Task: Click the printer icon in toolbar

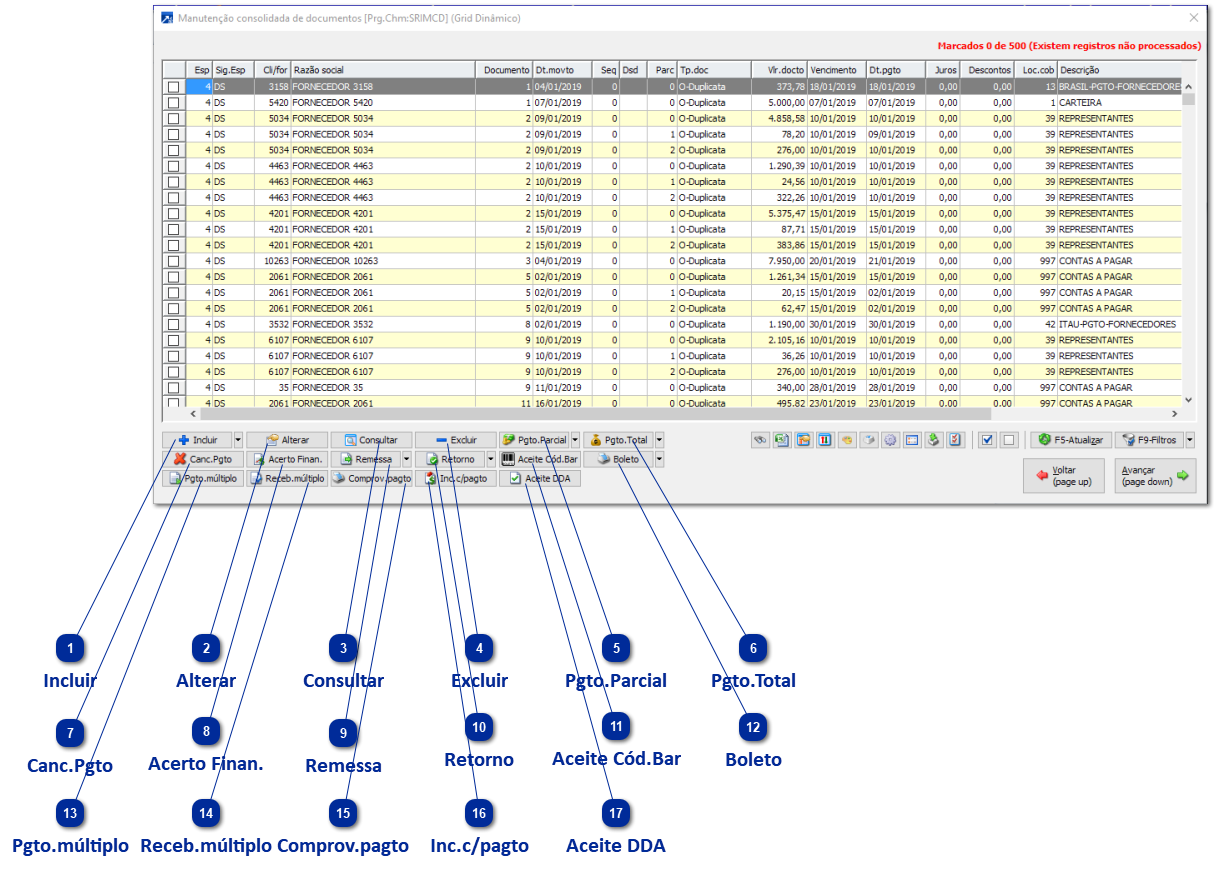Action: 870,440
